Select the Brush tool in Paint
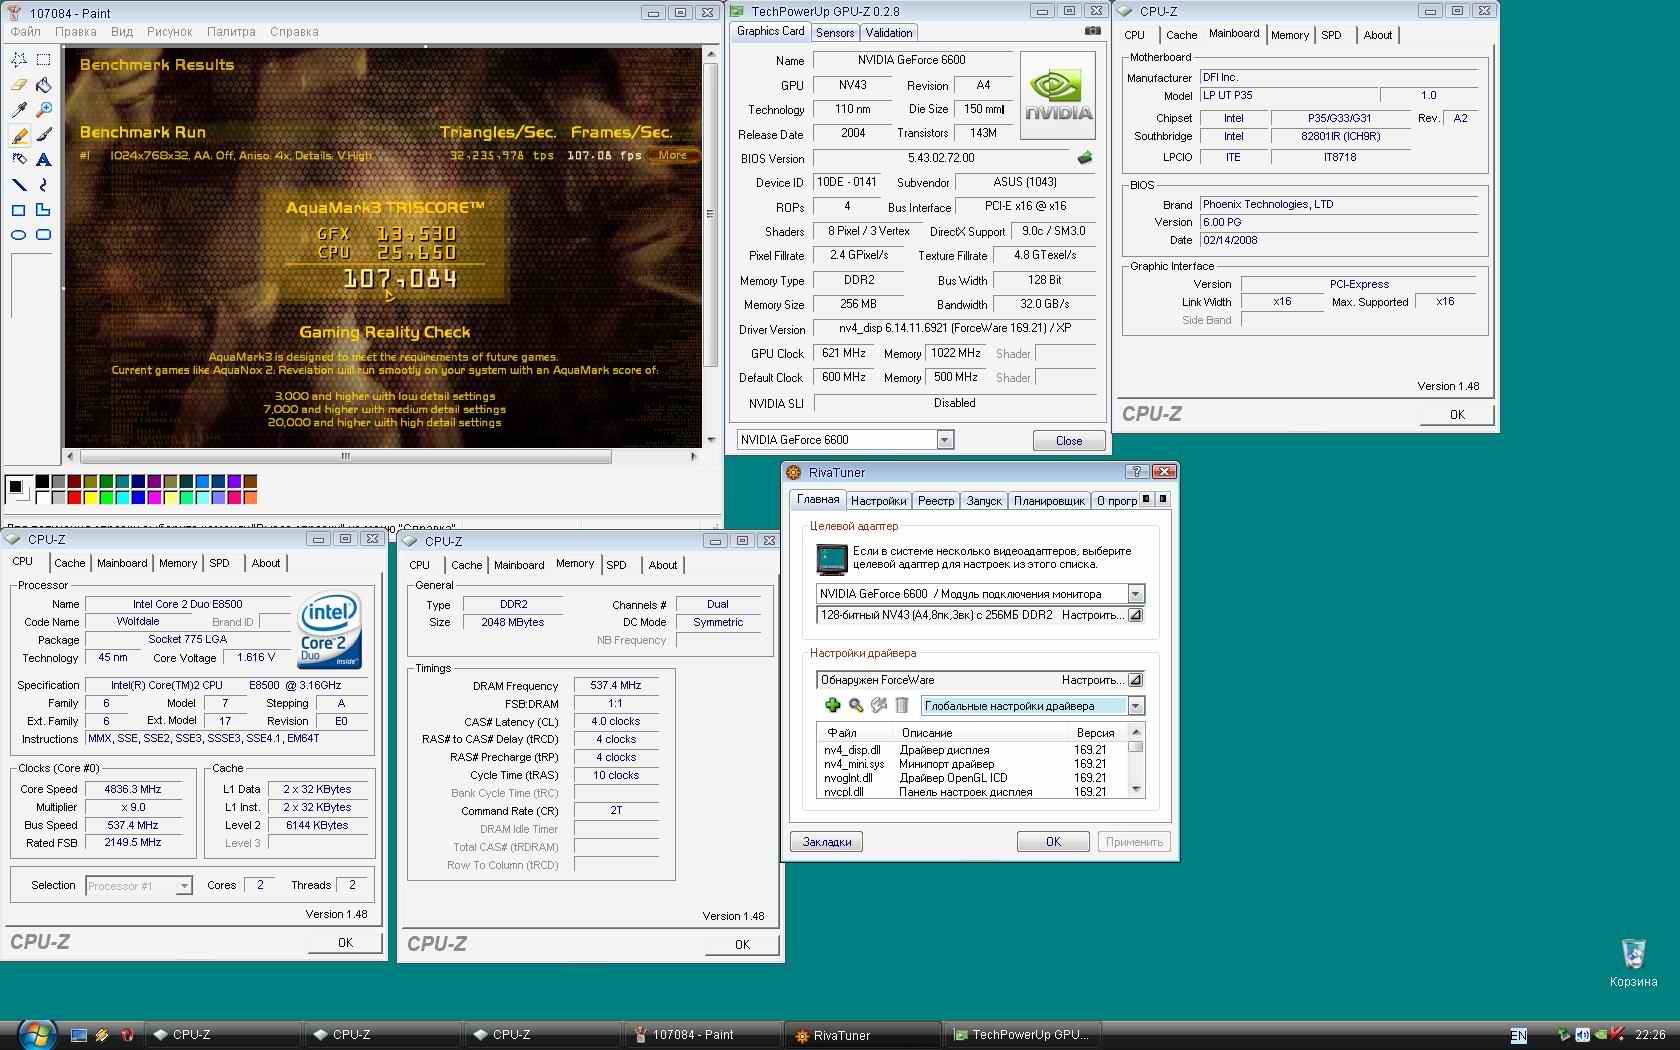Viewport: 1680px width, 1050px height. [43, 135]
